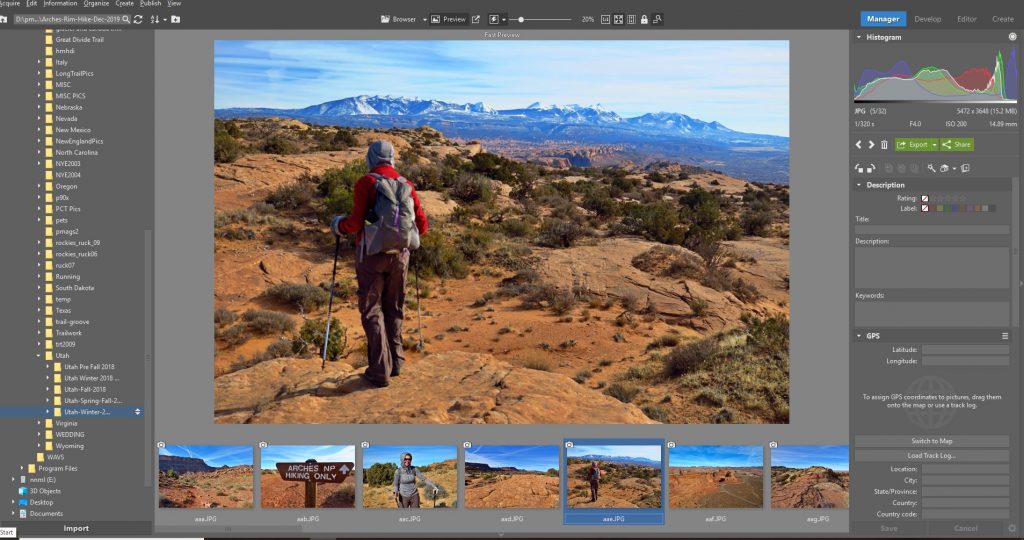Click the search magnifier in path bar

[124, 19]
